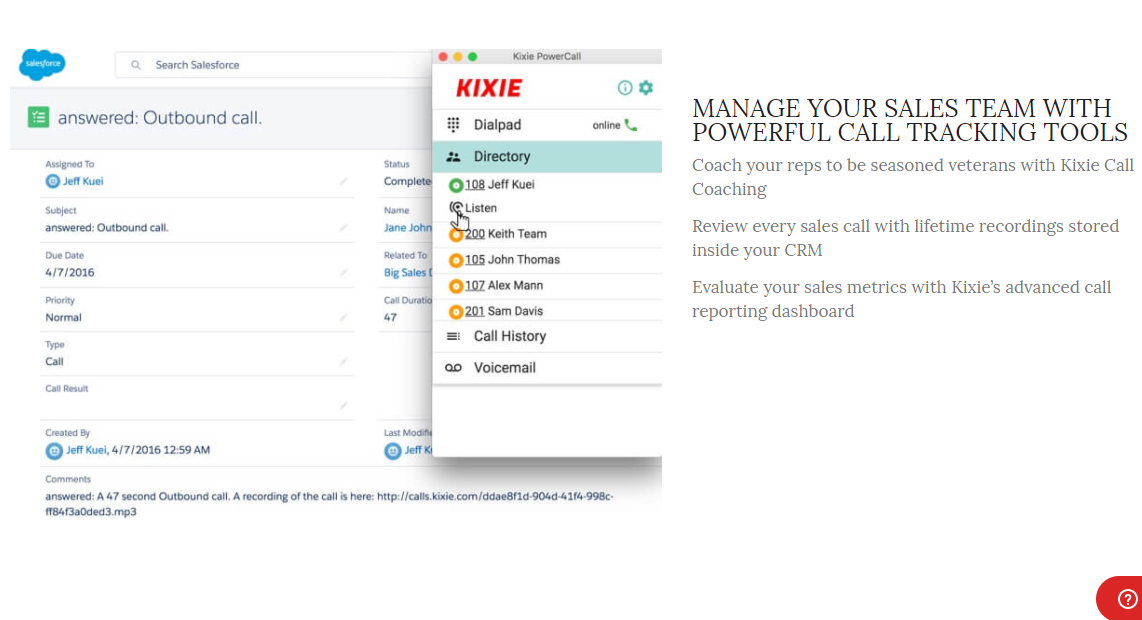Edit Call Result with pencil icon

tap(343, 406)
